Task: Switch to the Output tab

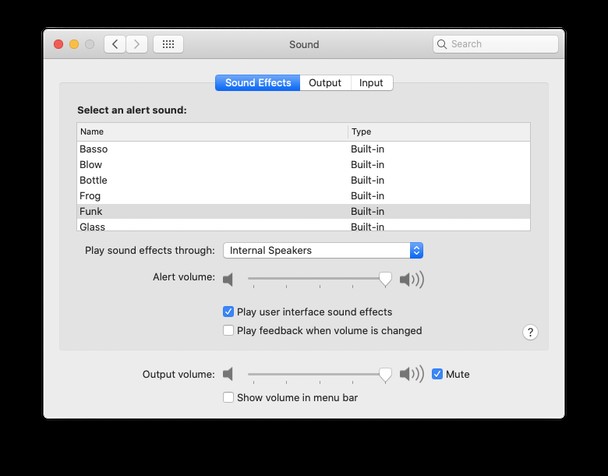Action: pos(325,83)
